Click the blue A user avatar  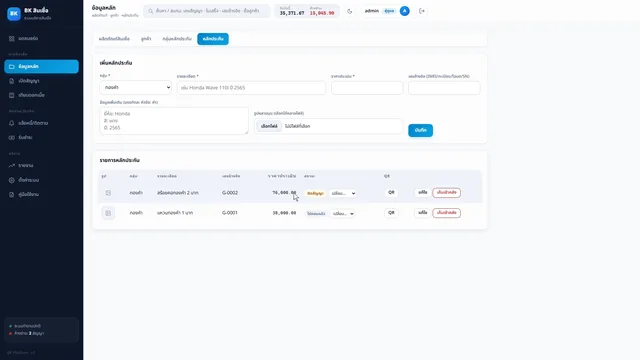click(404, 11)
